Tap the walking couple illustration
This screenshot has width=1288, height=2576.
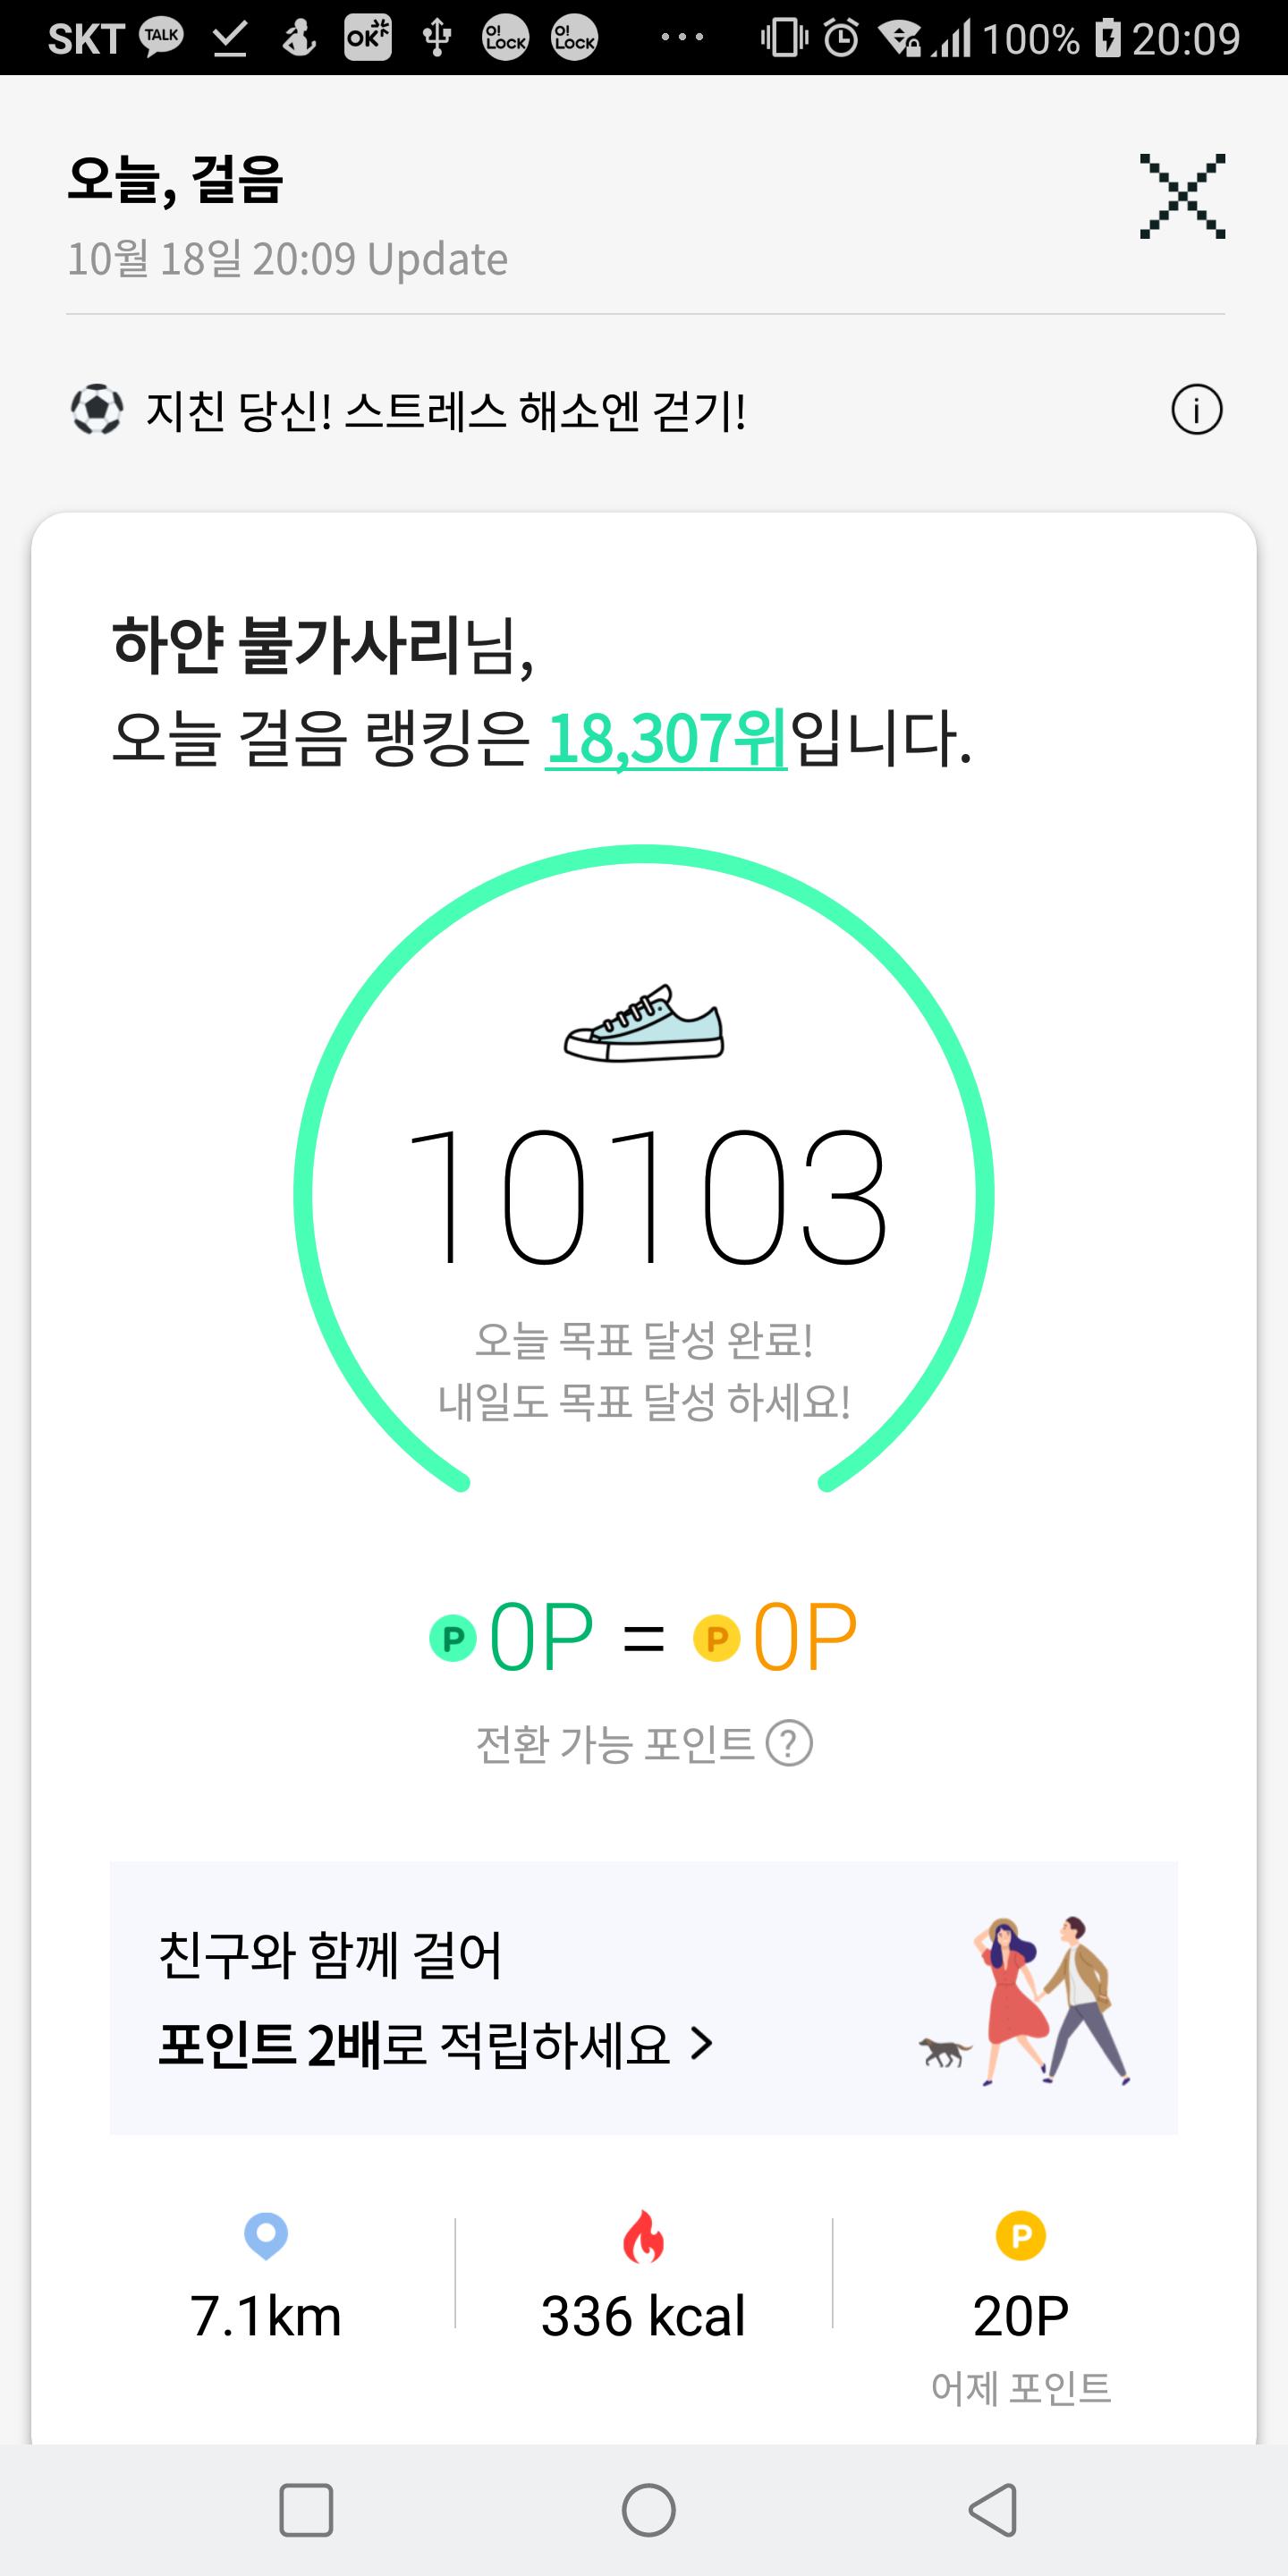pyautogui.click(x=1030, y=2000)
